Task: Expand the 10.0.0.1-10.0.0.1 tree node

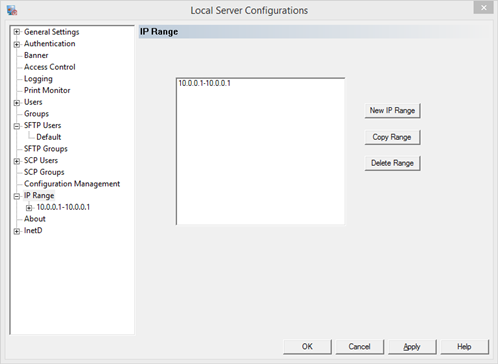Action: point(29,208)
